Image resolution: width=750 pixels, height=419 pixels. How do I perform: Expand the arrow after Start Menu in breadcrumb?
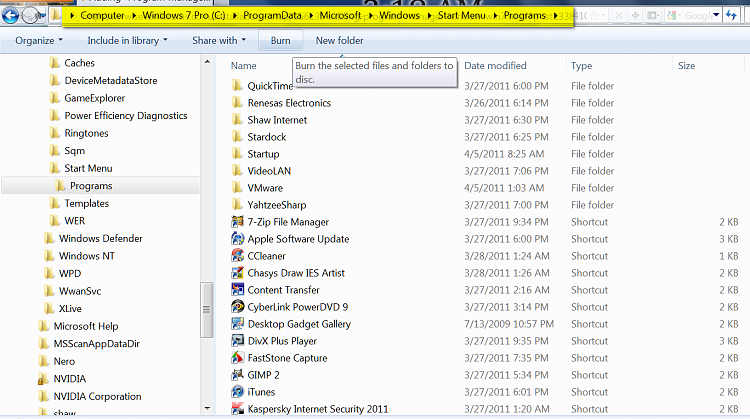coord(495,16)
